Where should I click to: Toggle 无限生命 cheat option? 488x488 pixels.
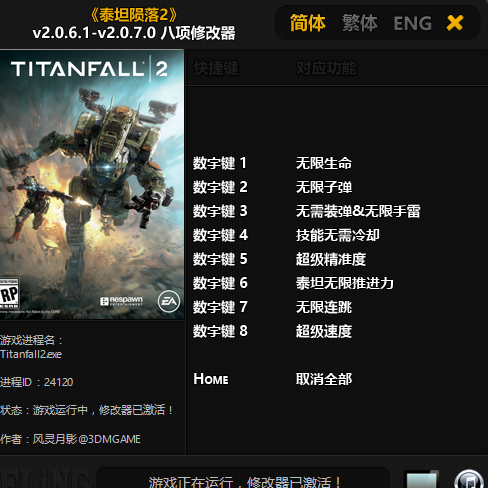[x=324, y=163]
